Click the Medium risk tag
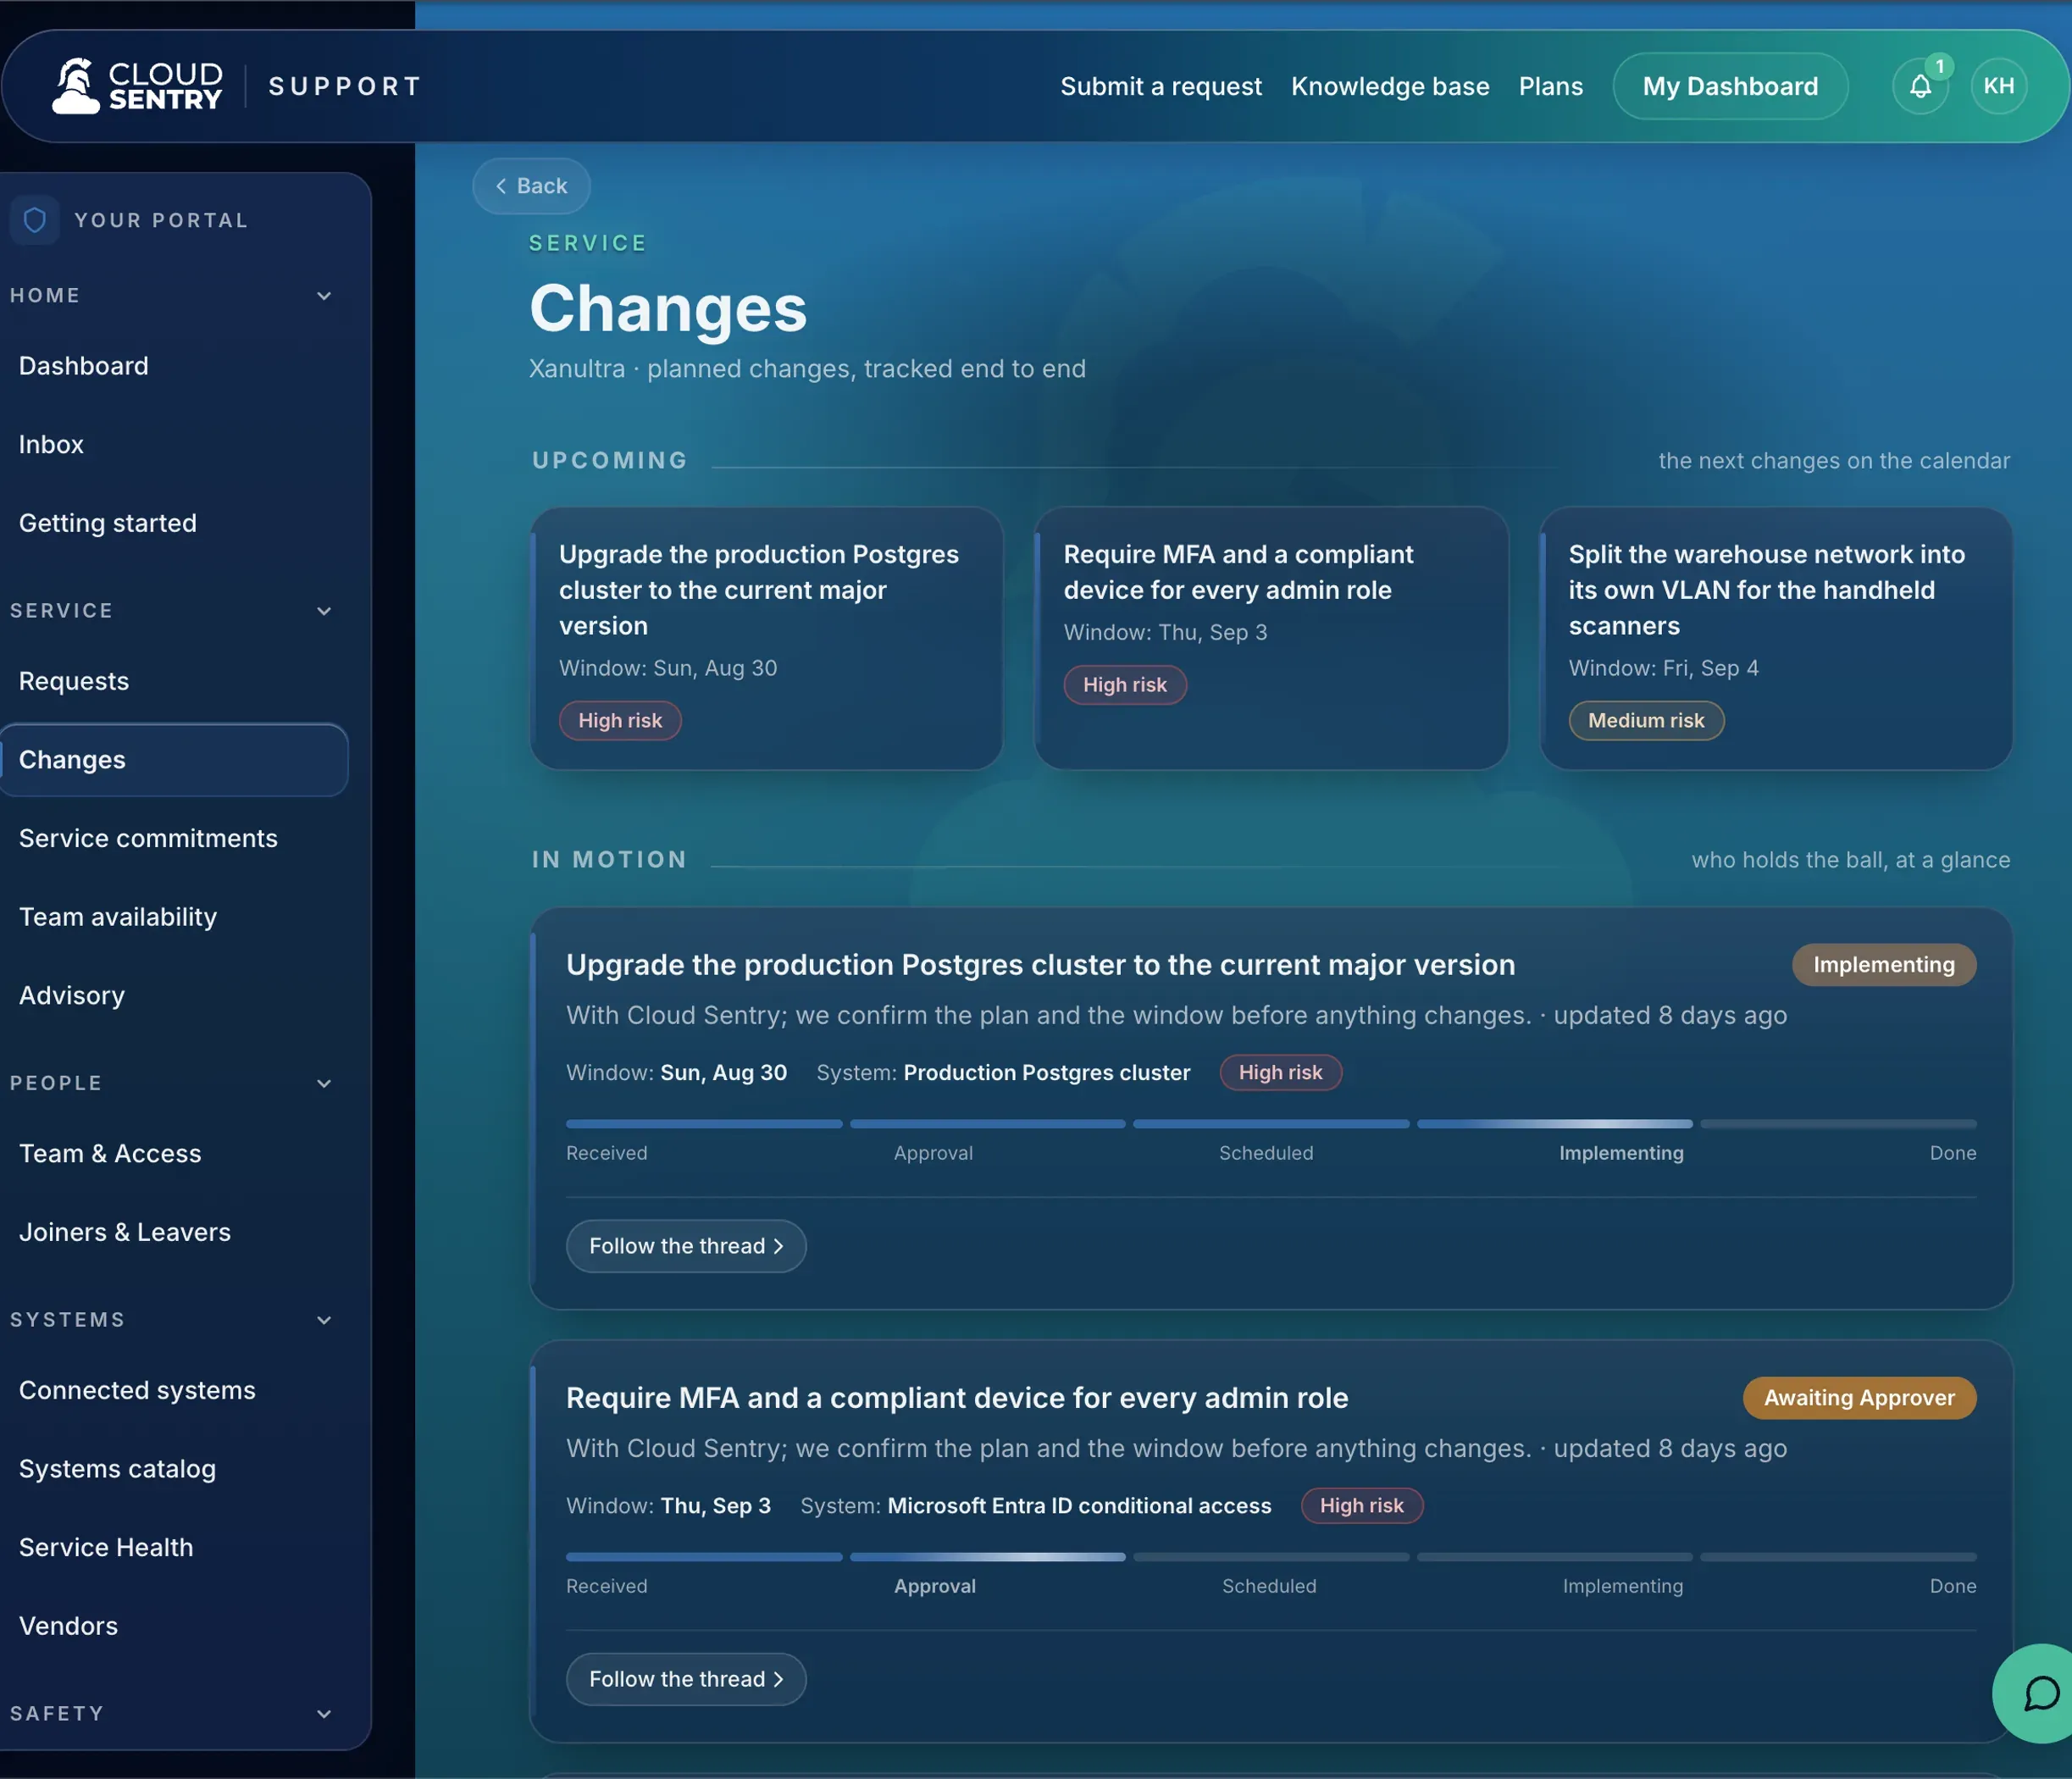 (1646, 721)
